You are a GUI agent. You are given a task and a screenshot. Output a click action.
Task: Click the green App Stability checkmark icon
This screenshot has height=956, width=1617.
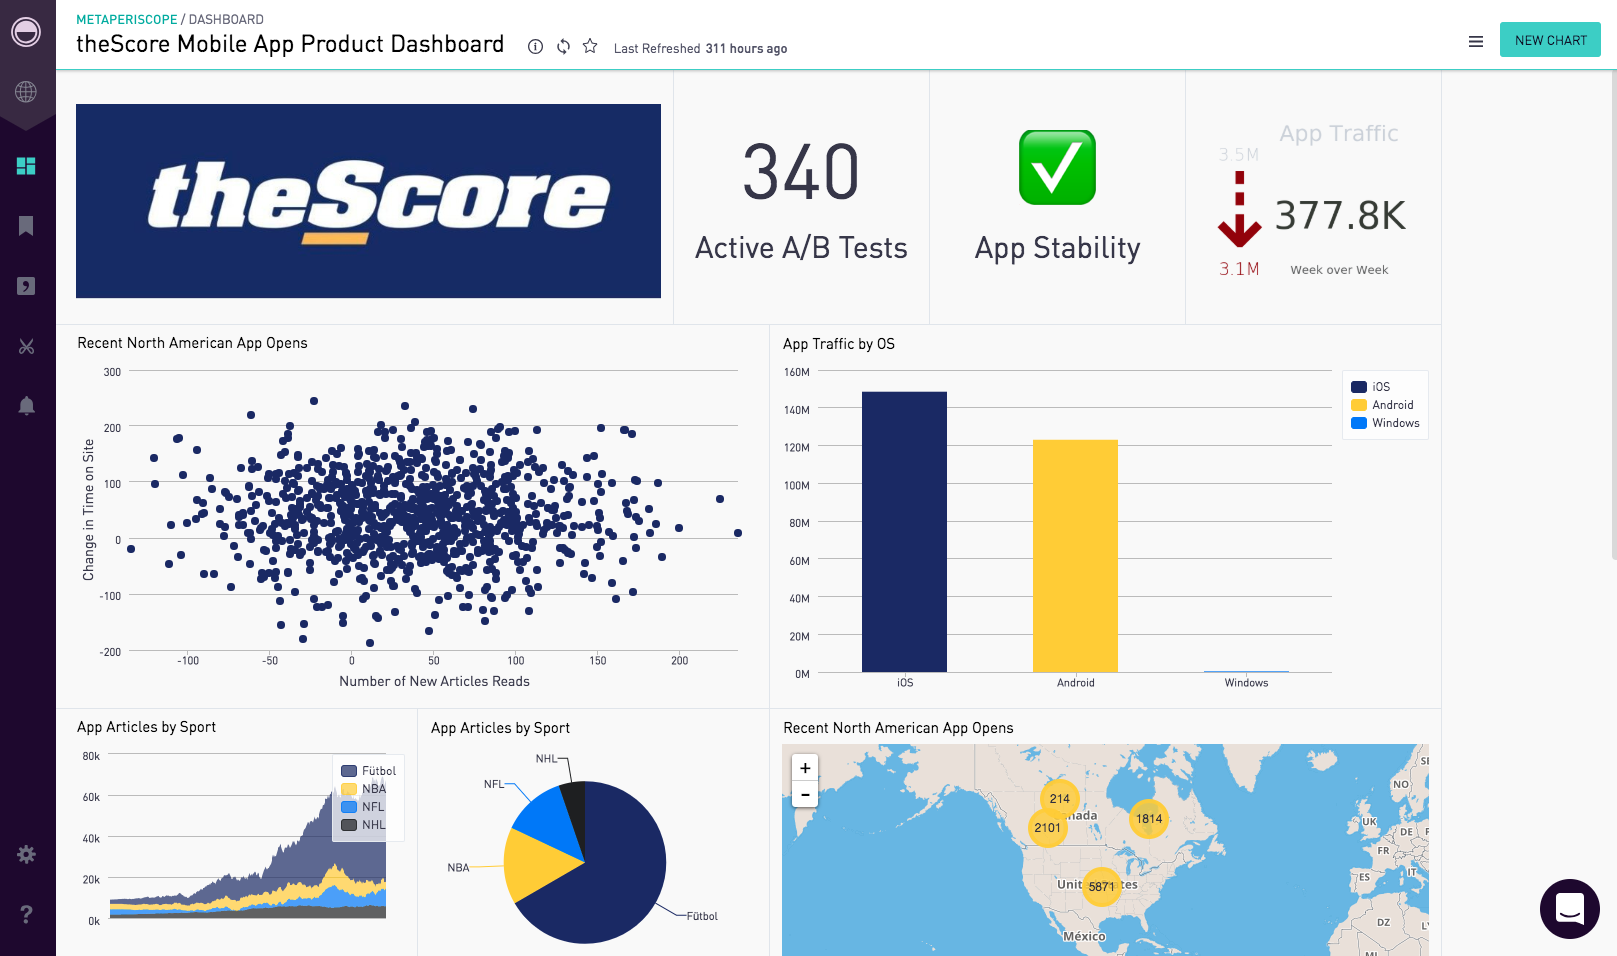tap(1057, 167)
